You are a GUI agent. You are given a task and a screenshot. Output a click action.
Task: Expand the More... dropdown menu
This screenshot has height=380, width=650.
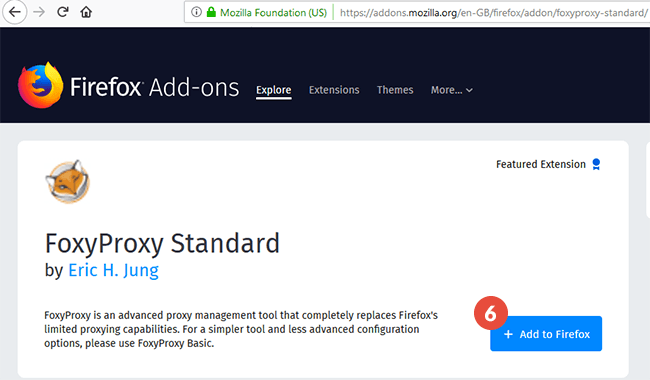pos(451,90)
